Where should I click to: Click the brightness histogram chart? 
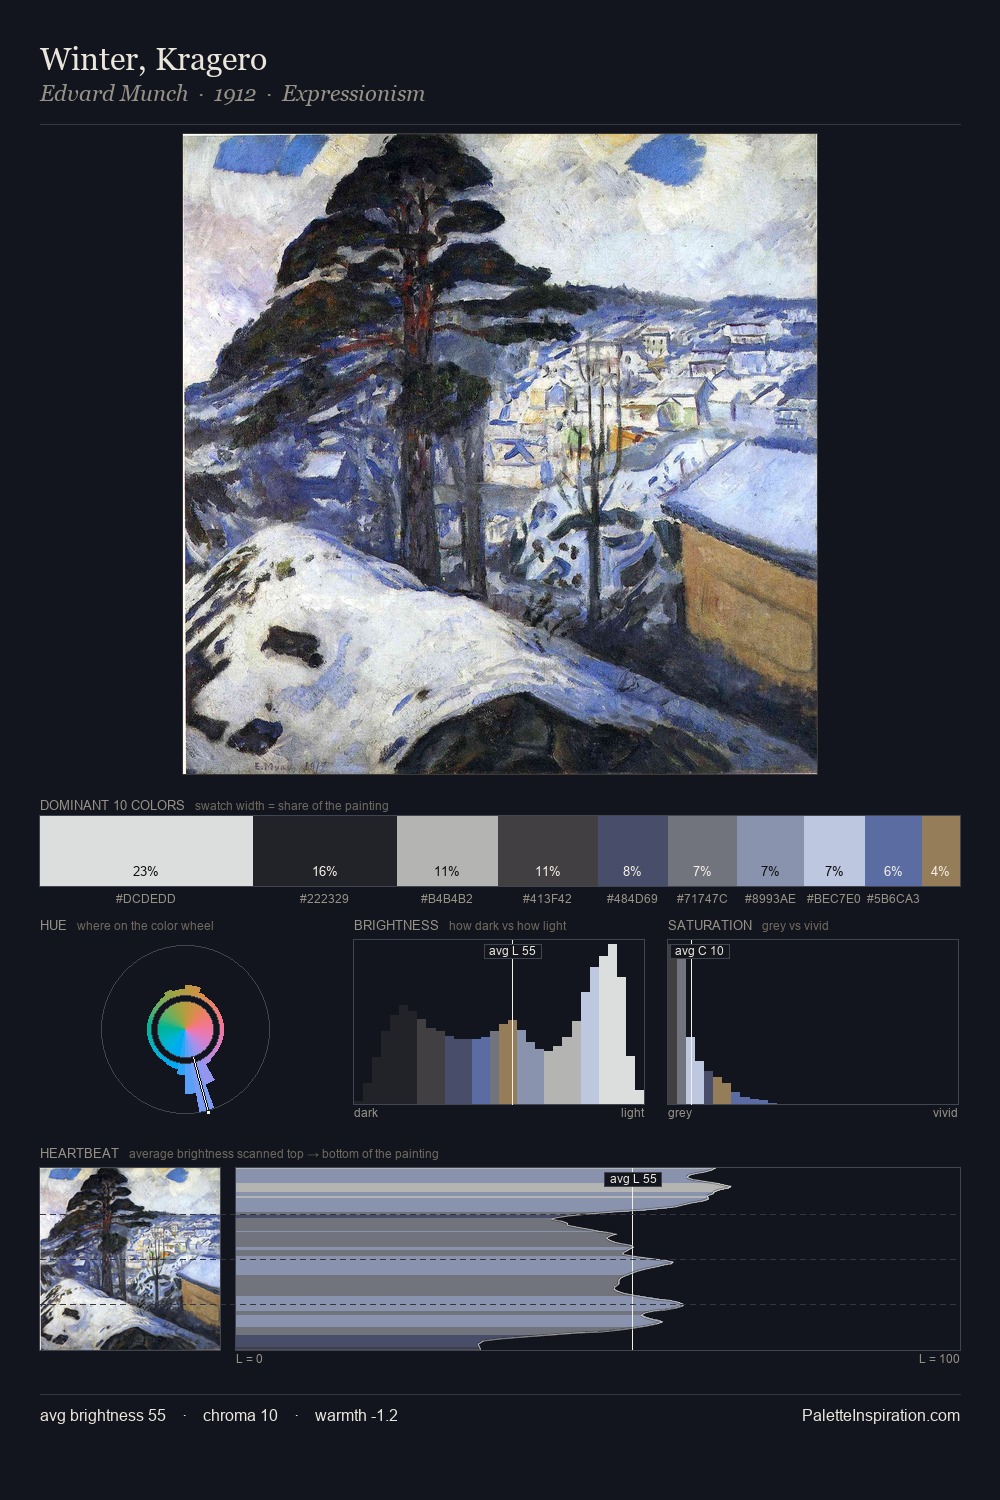499,1022
